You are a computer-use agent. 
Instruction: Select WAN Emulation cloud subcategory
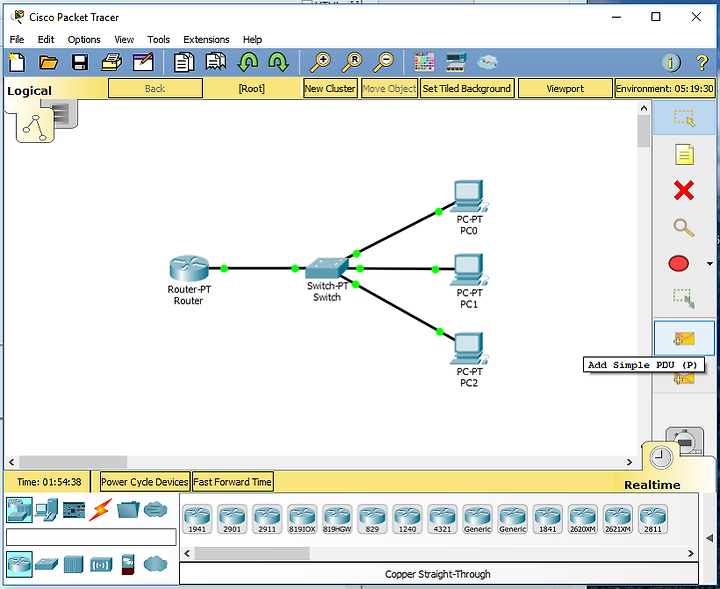(155, 564)
